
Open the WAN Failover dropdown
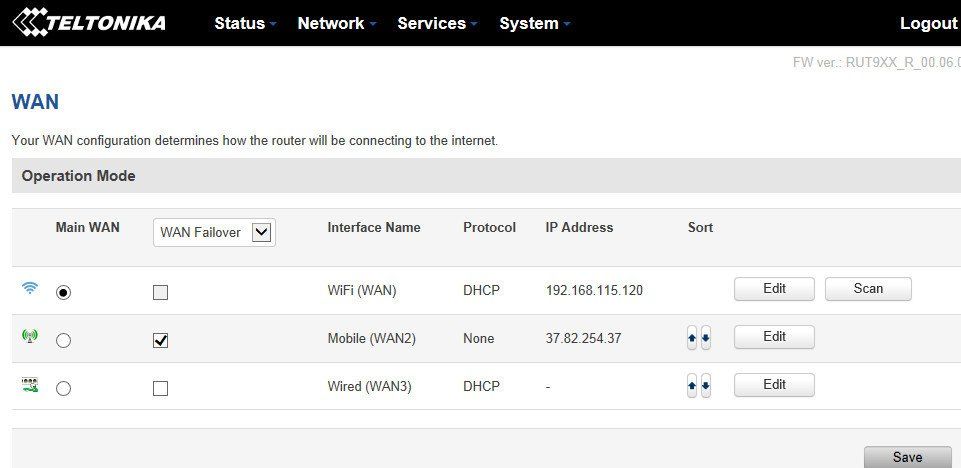216,232
